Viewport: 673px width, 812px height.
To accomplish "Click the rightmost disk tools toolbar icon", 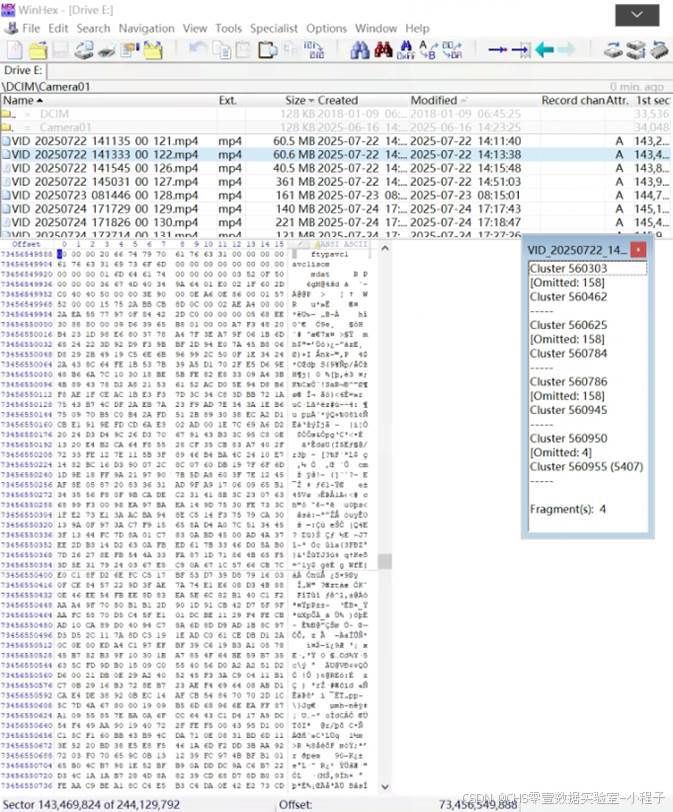I will point(659,50).
